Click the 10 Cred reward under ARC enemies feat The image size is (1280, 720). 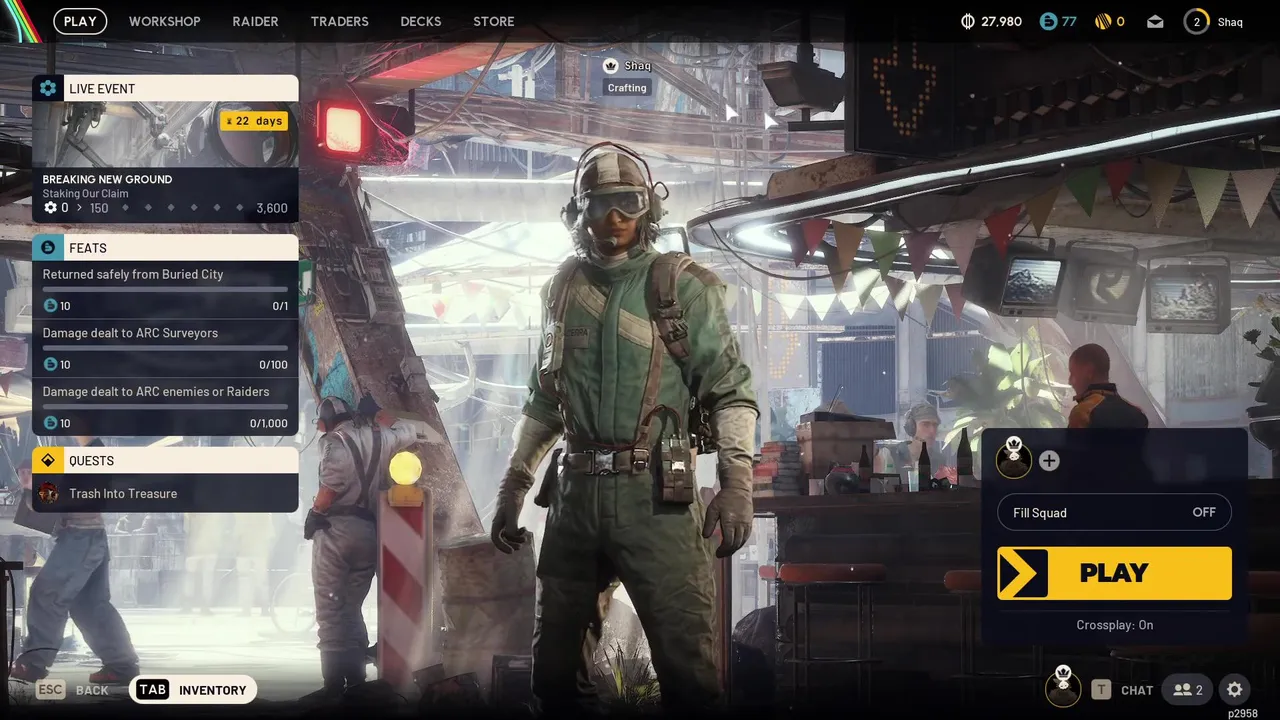(57, 423)
